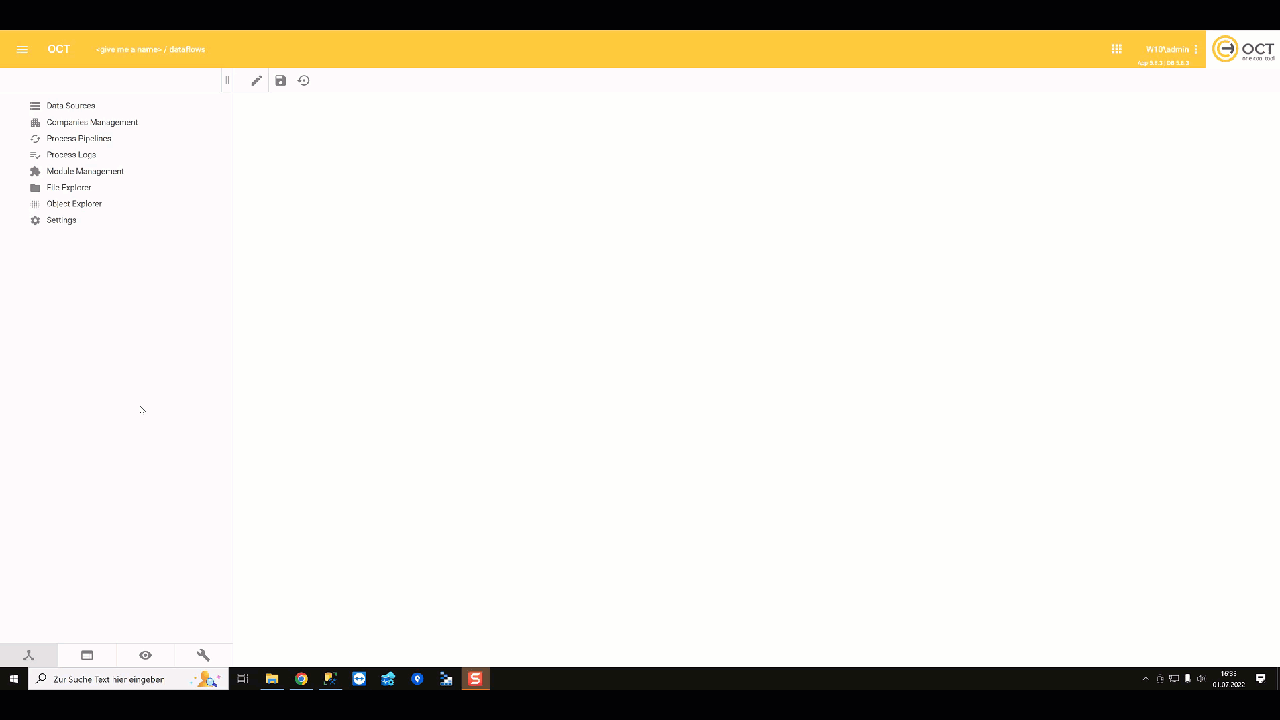Open Process Logs
This screenshot has width=1280, height=720.
click(71, 155)
